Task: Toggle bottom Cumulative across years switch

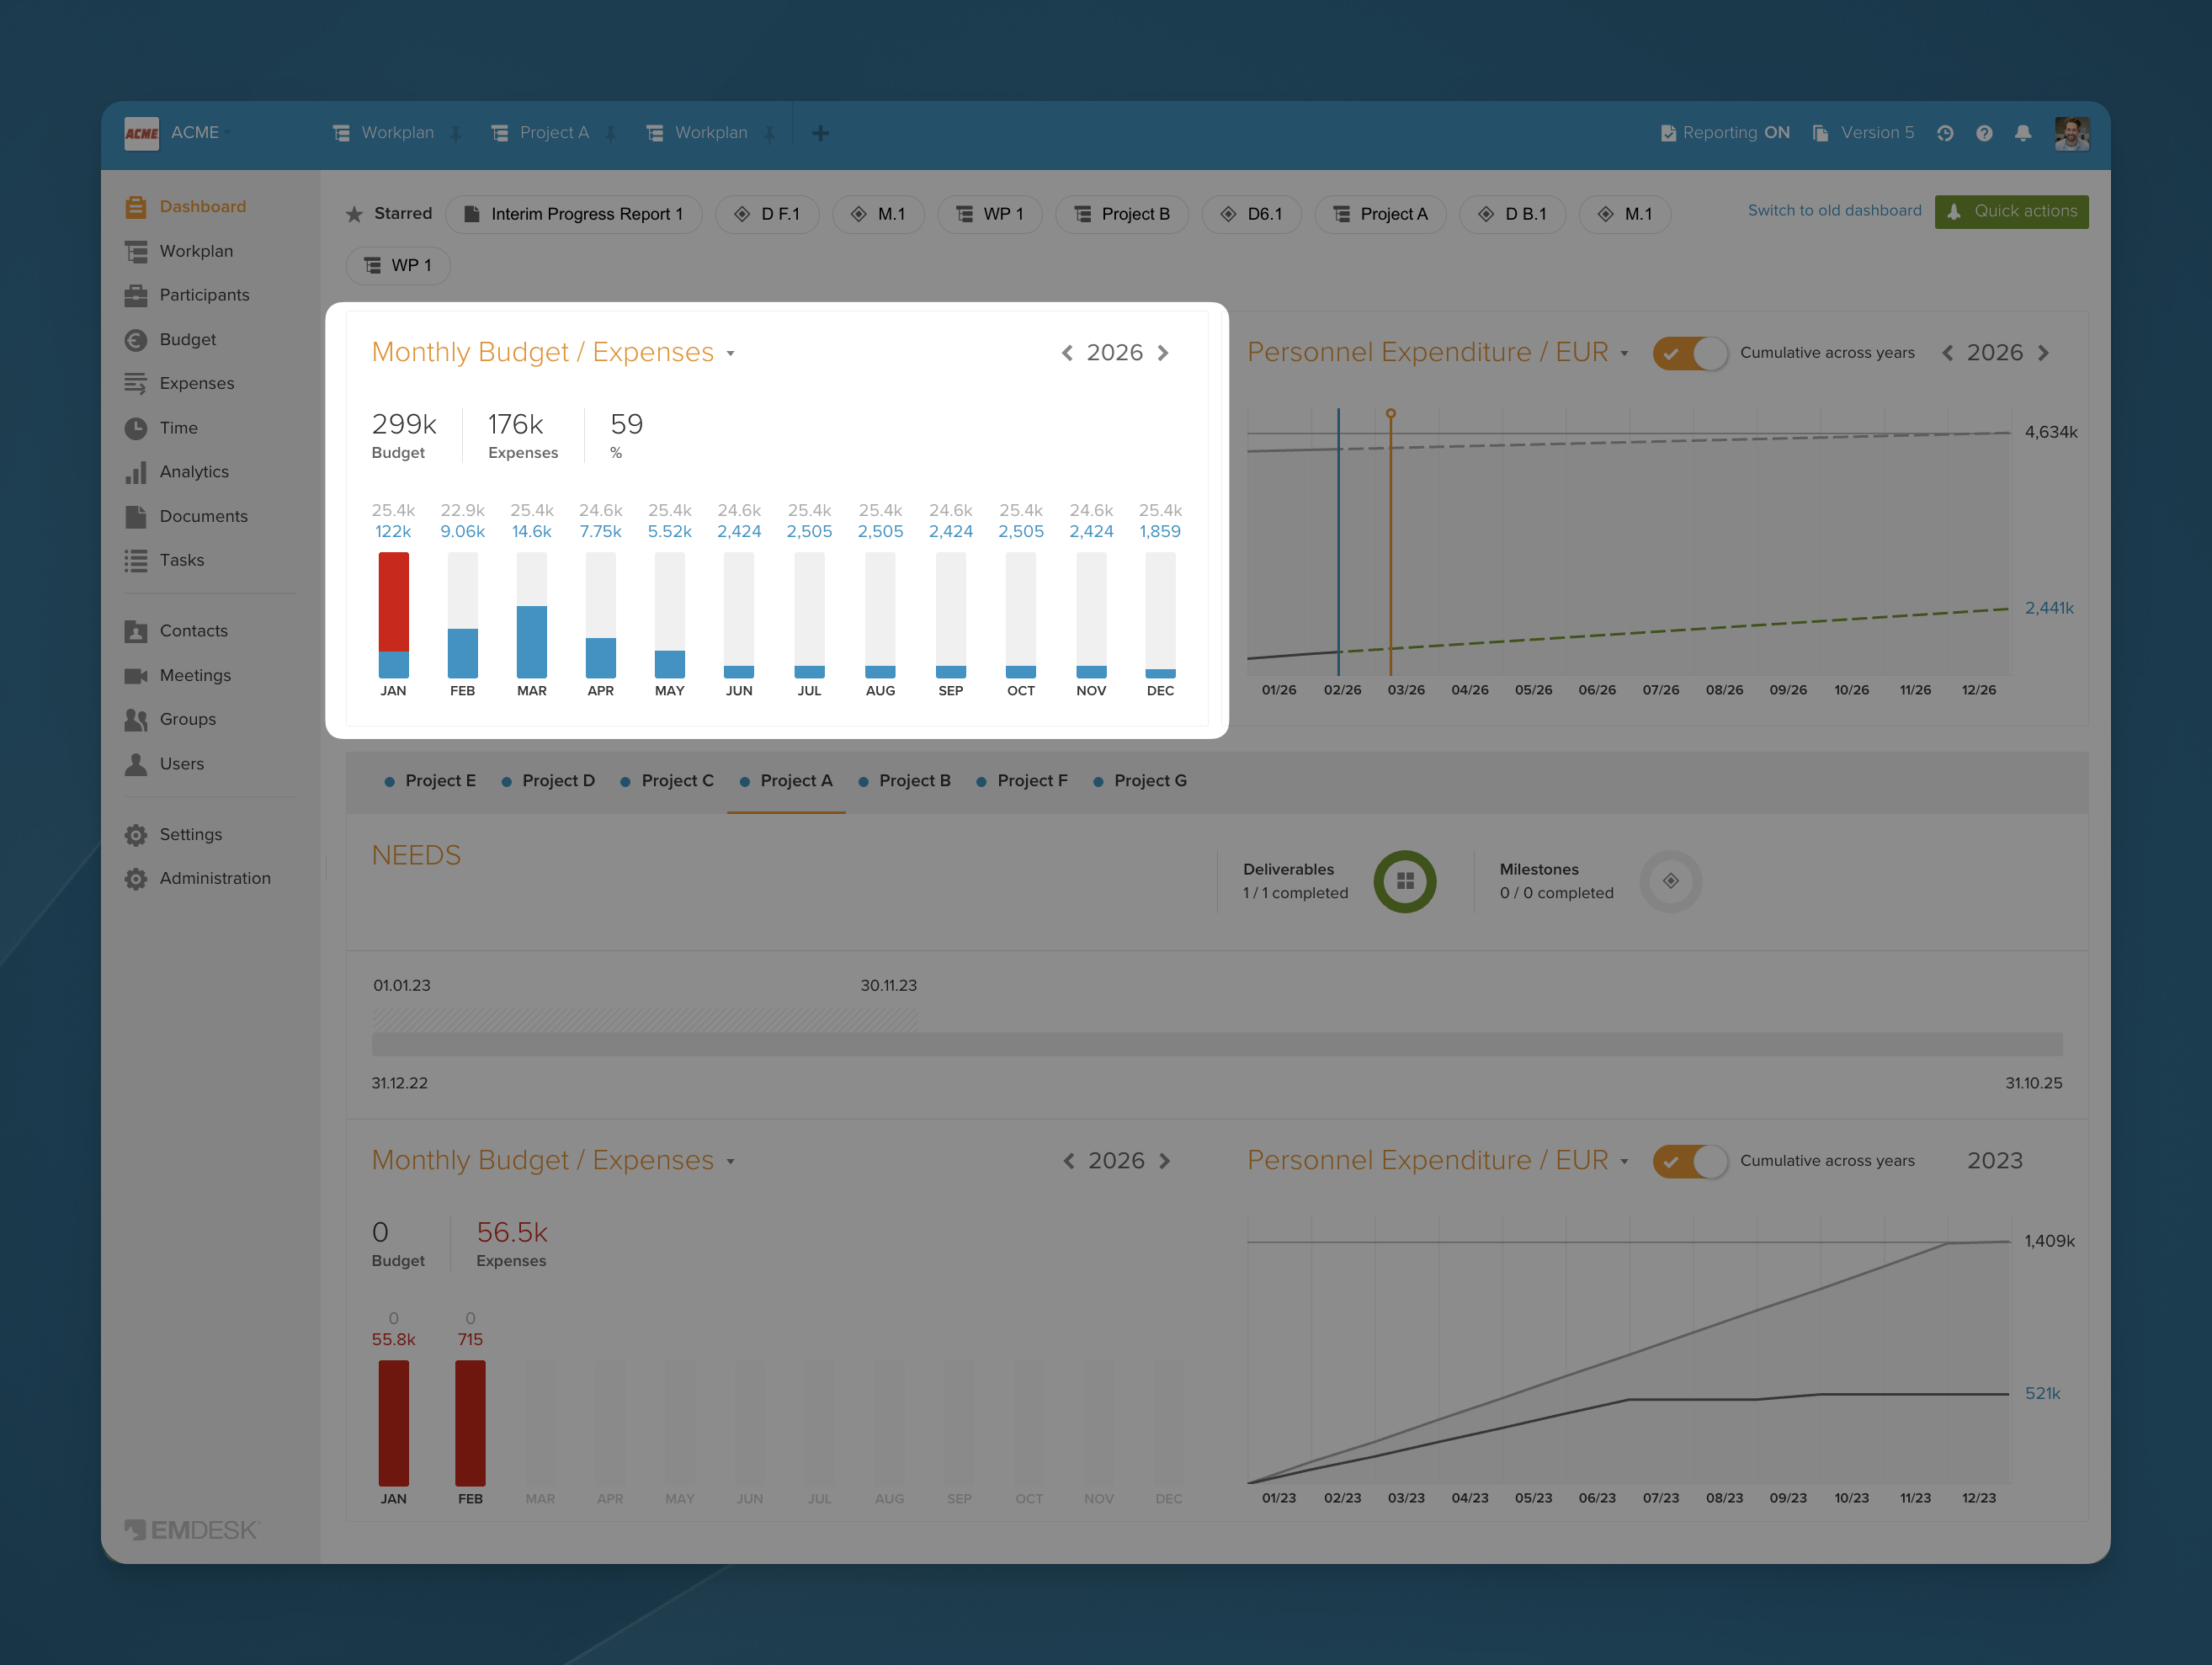Action: pos(1690,1161)
